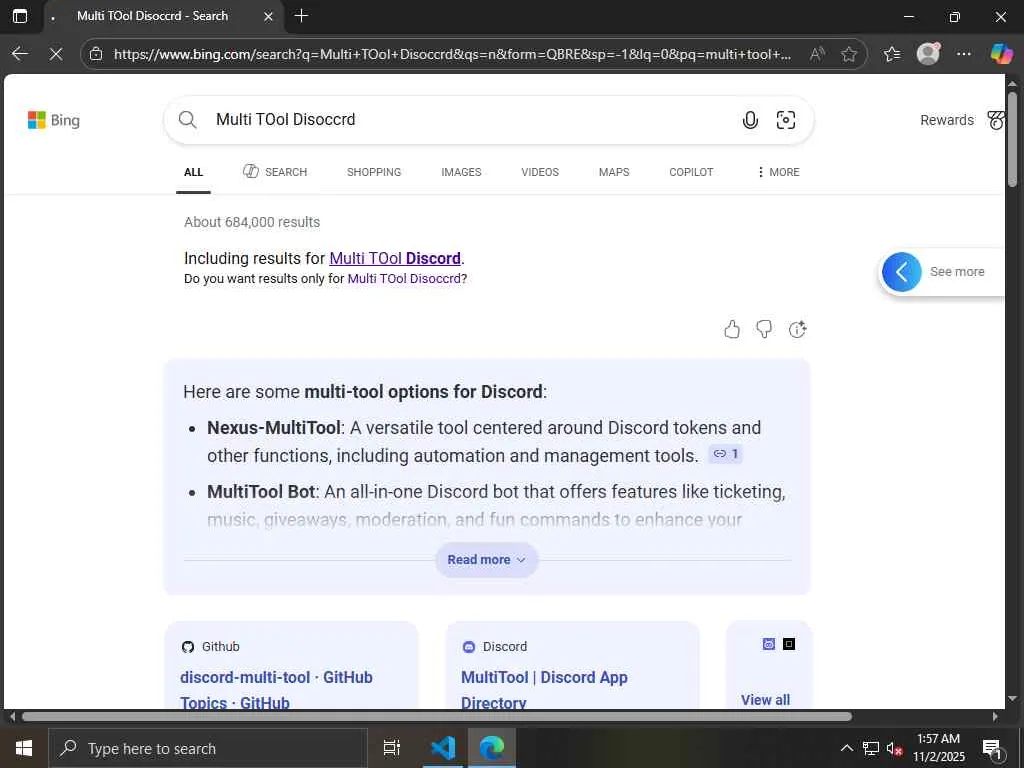
Task: Click the MultiTool Bot bullet text
Action: tap(496, 505)
